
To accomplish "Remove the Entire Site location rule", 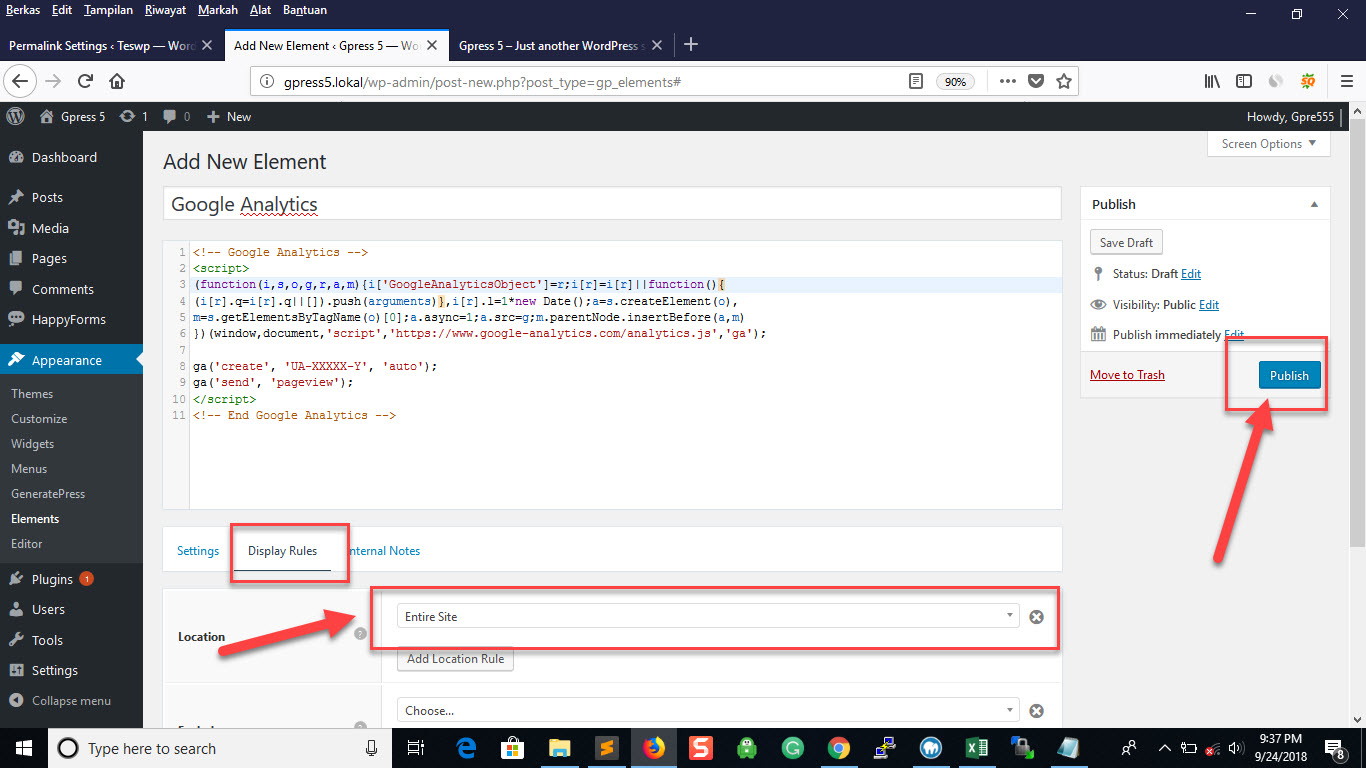I will click(x=1036, y=617).
